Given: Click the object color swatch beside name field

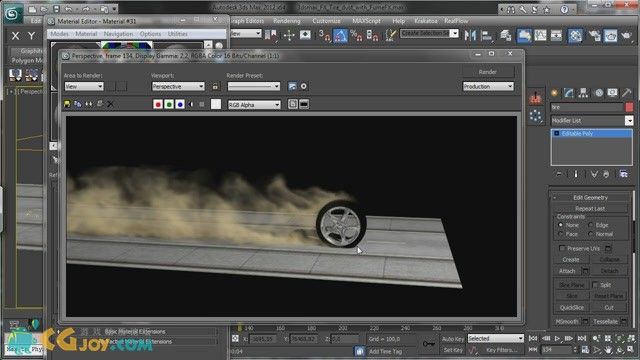Looking at the screenshot, I should 629,107.
